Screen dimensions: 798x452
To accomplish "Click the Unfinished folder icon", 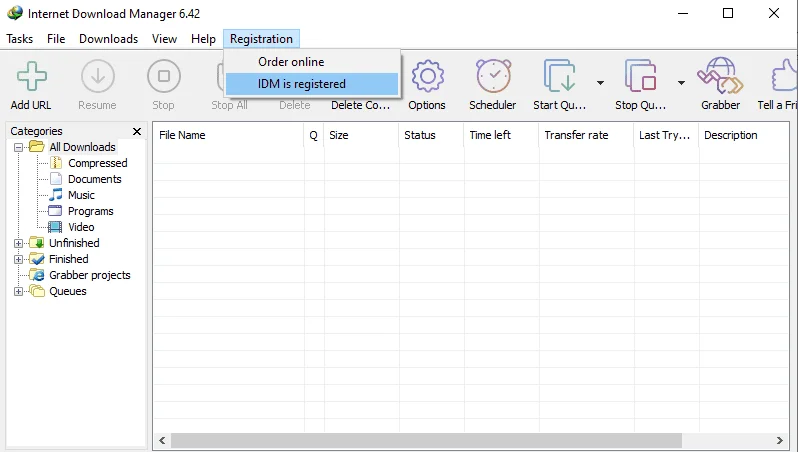I will (37, 243).
